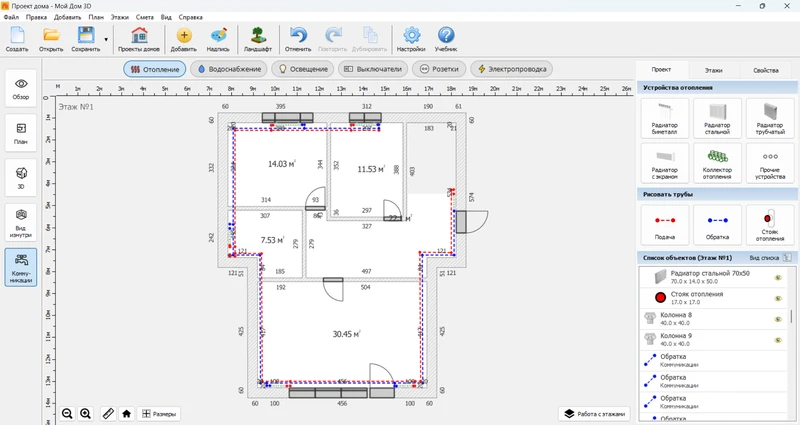
Task: Select the Стояк отопления pipe tool
Action: point(769,225)
